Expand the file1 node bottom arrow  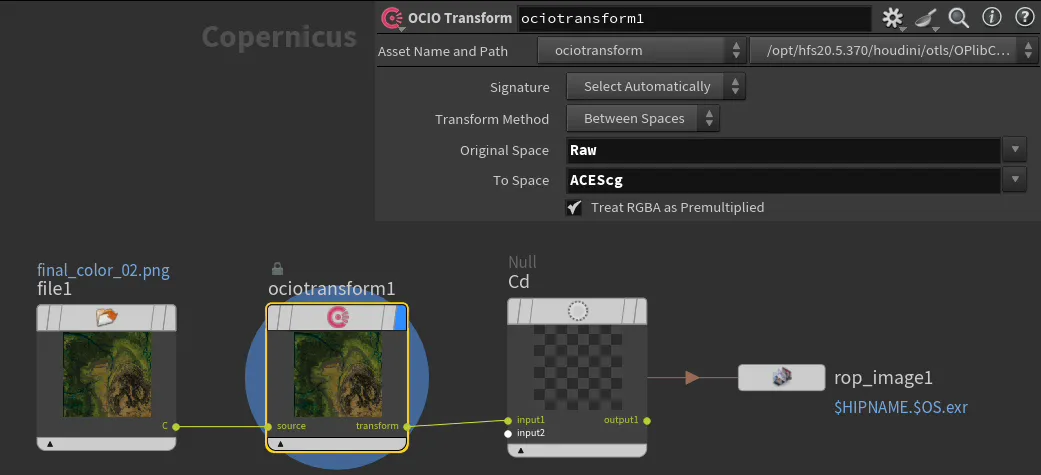[50, 444]
